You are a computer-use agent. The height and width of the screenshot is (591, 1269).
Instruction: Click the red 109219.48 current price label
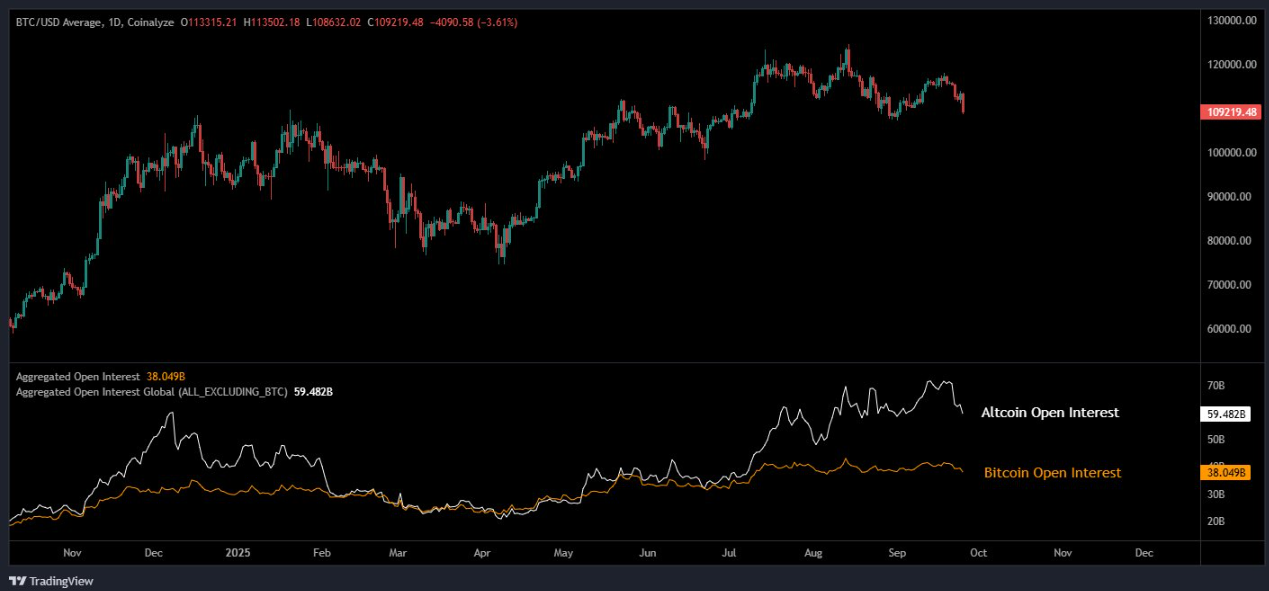1227,112
